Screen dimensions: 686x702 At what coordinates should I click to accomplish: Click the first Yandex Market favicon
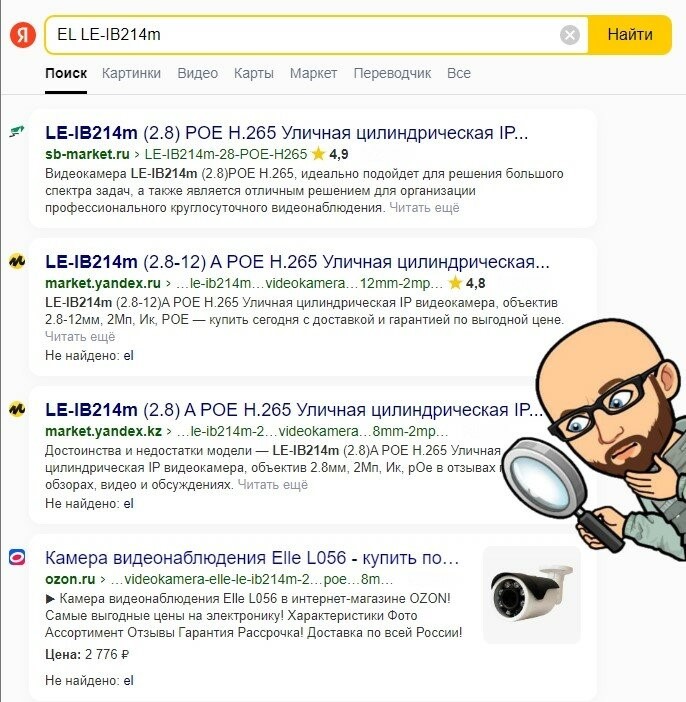pyautogui.click(x=17, y=261)
